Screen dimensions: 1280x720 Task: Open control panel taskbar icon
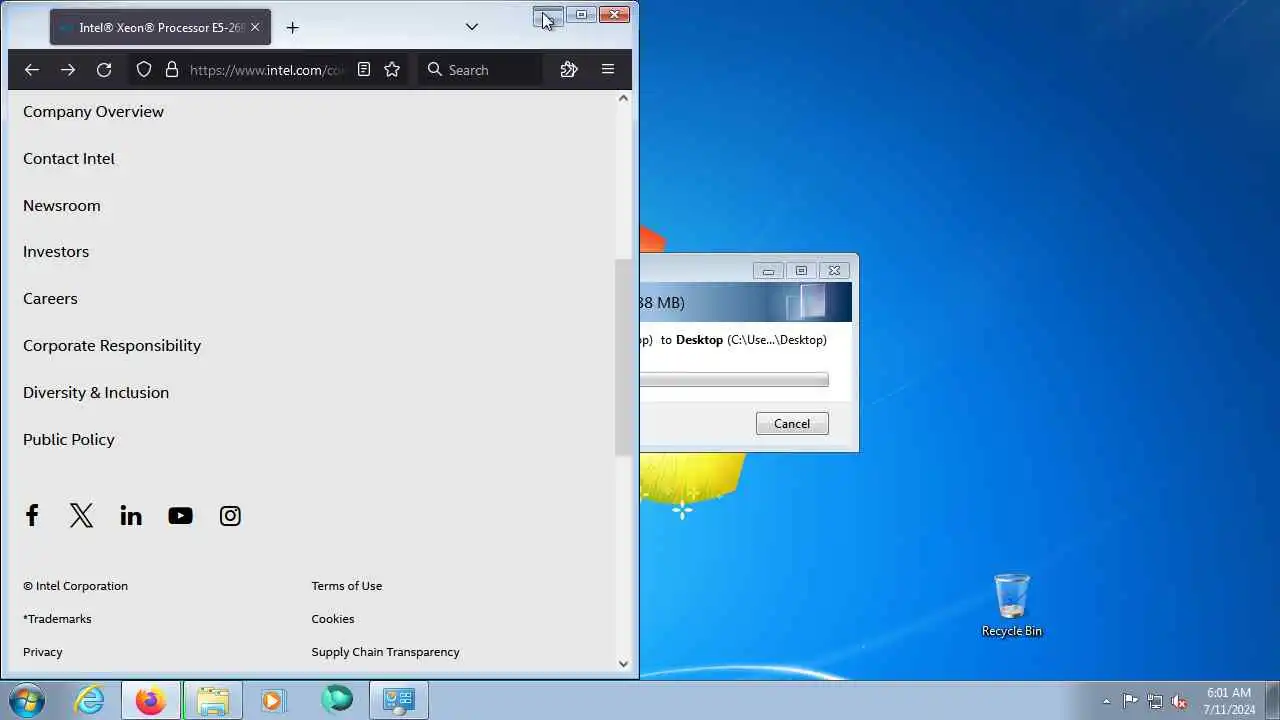pos(399,701)
